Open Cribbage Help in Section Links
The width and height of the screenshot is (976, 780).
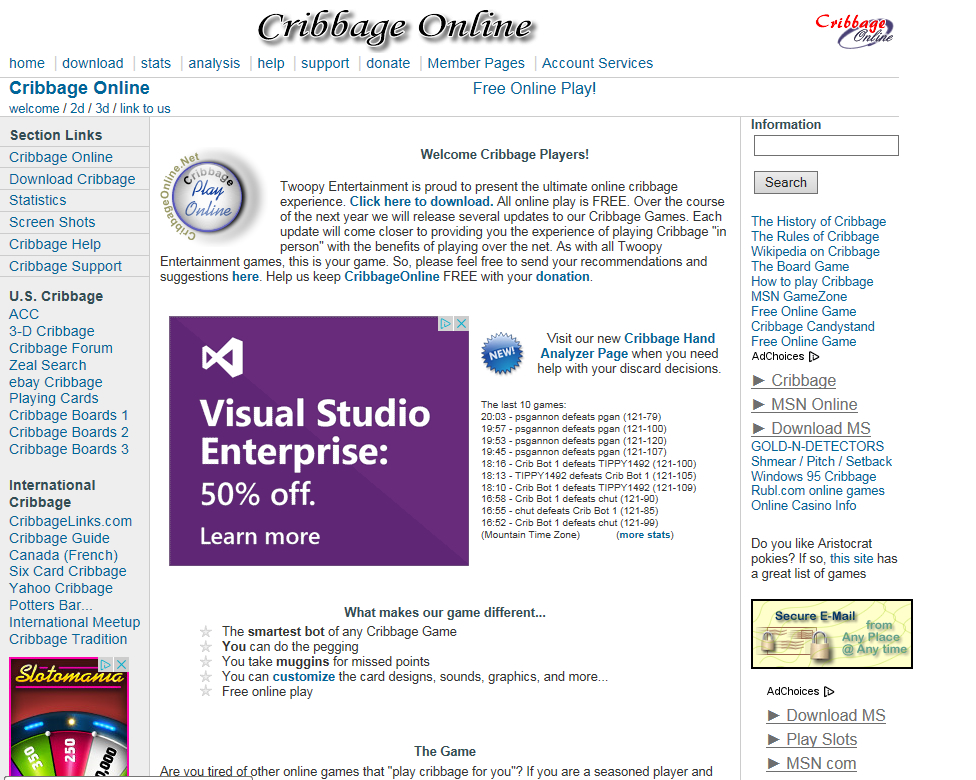tap(55, 244)
